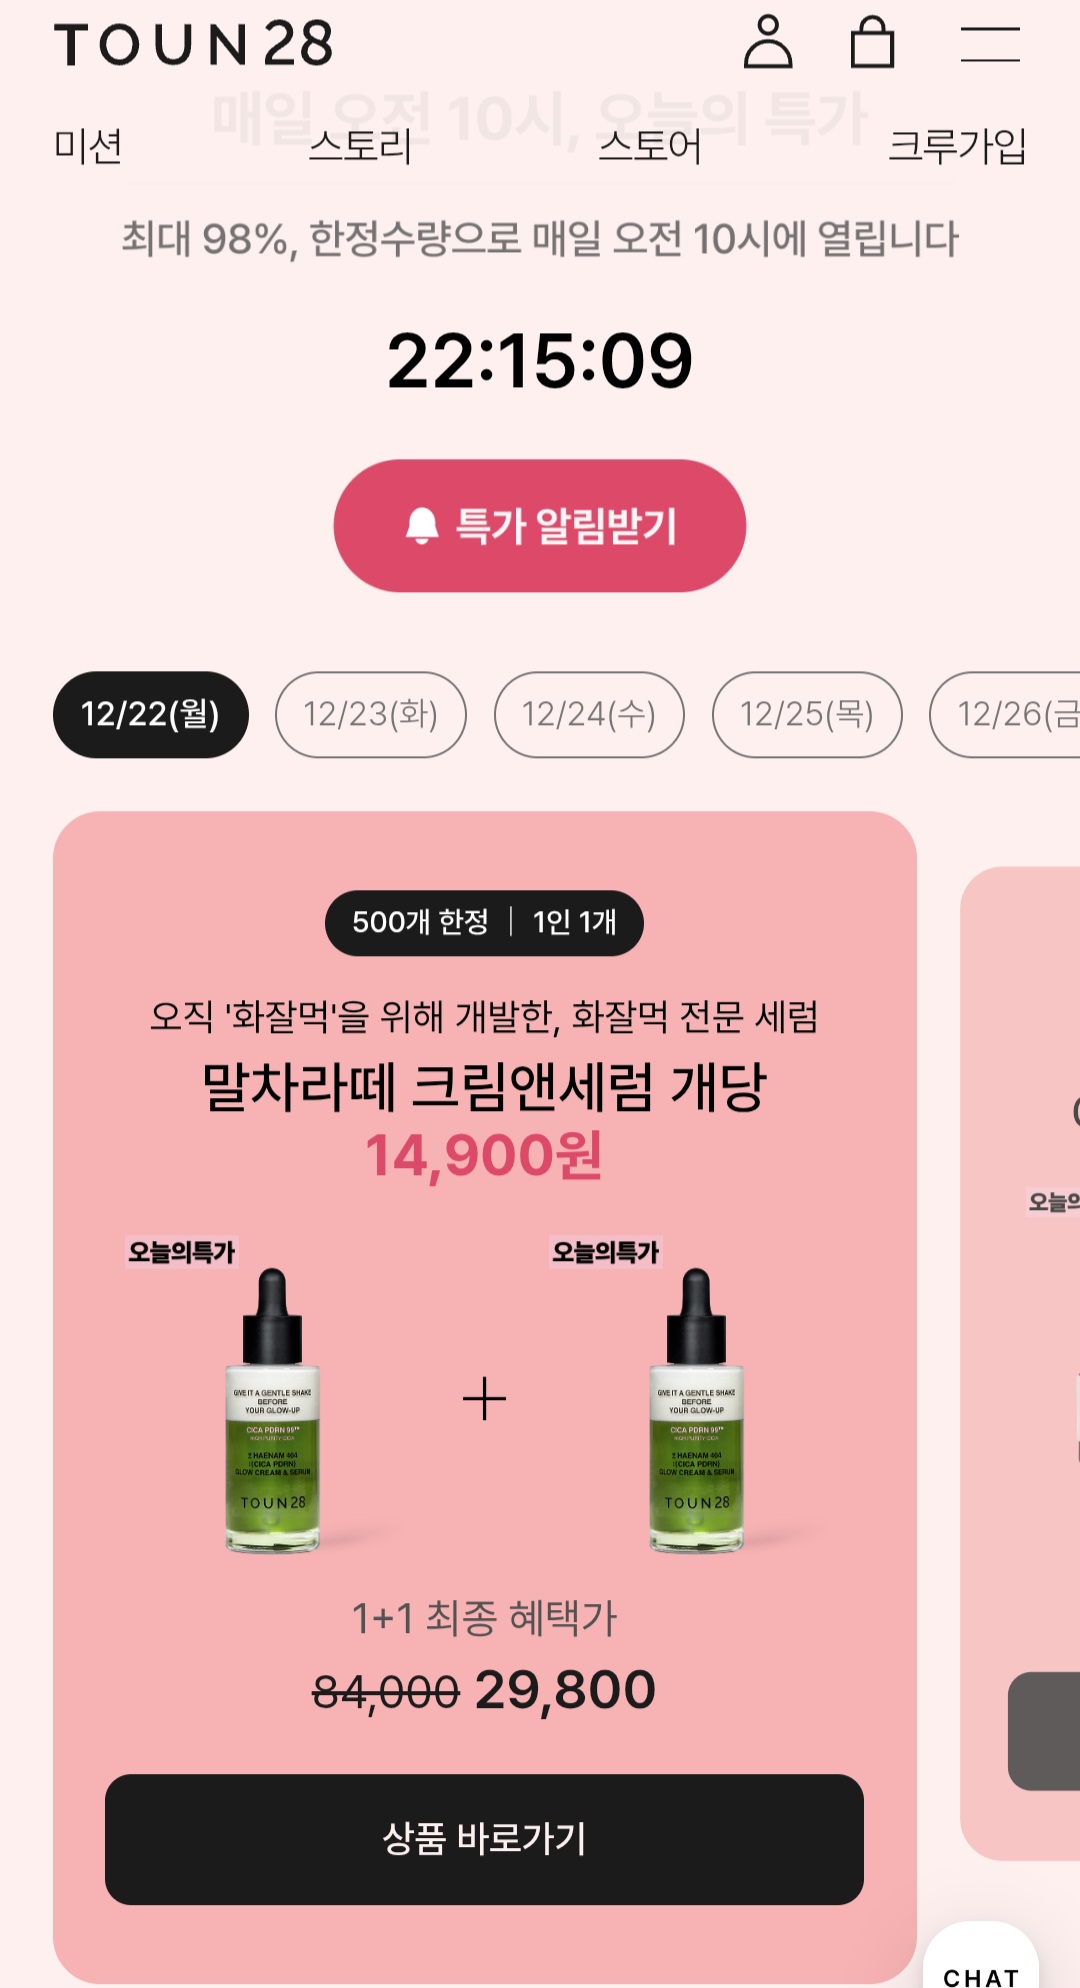
Task: Open the hamburger menu icon
Action: point(990,44)
